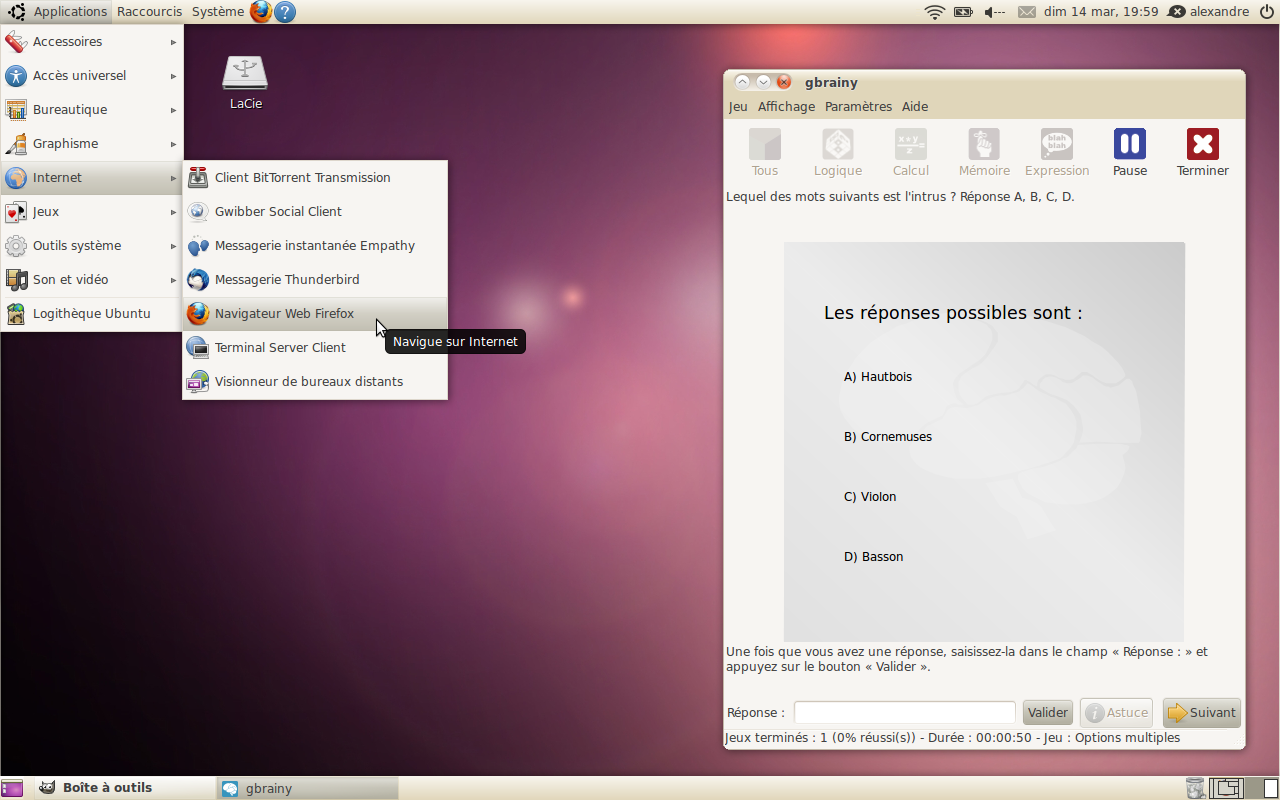Click the Valider button
1280x800 pixels.
point(1047,713)
